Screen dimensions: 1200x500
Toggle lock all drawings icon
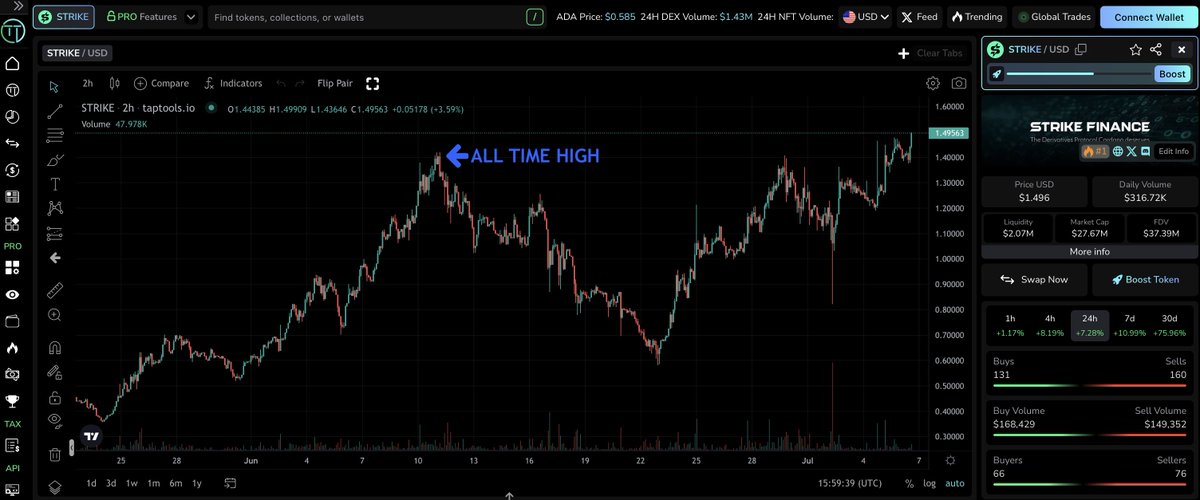55,397
